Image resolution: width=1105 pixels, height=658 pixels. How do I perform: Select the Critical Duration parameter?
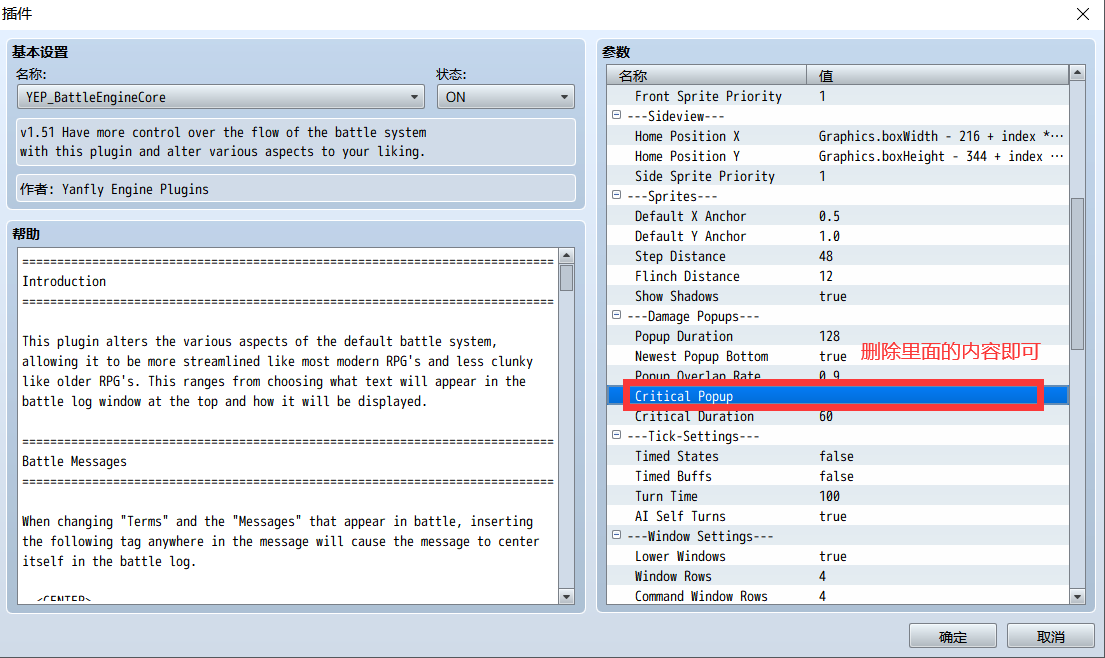[838, 416]
